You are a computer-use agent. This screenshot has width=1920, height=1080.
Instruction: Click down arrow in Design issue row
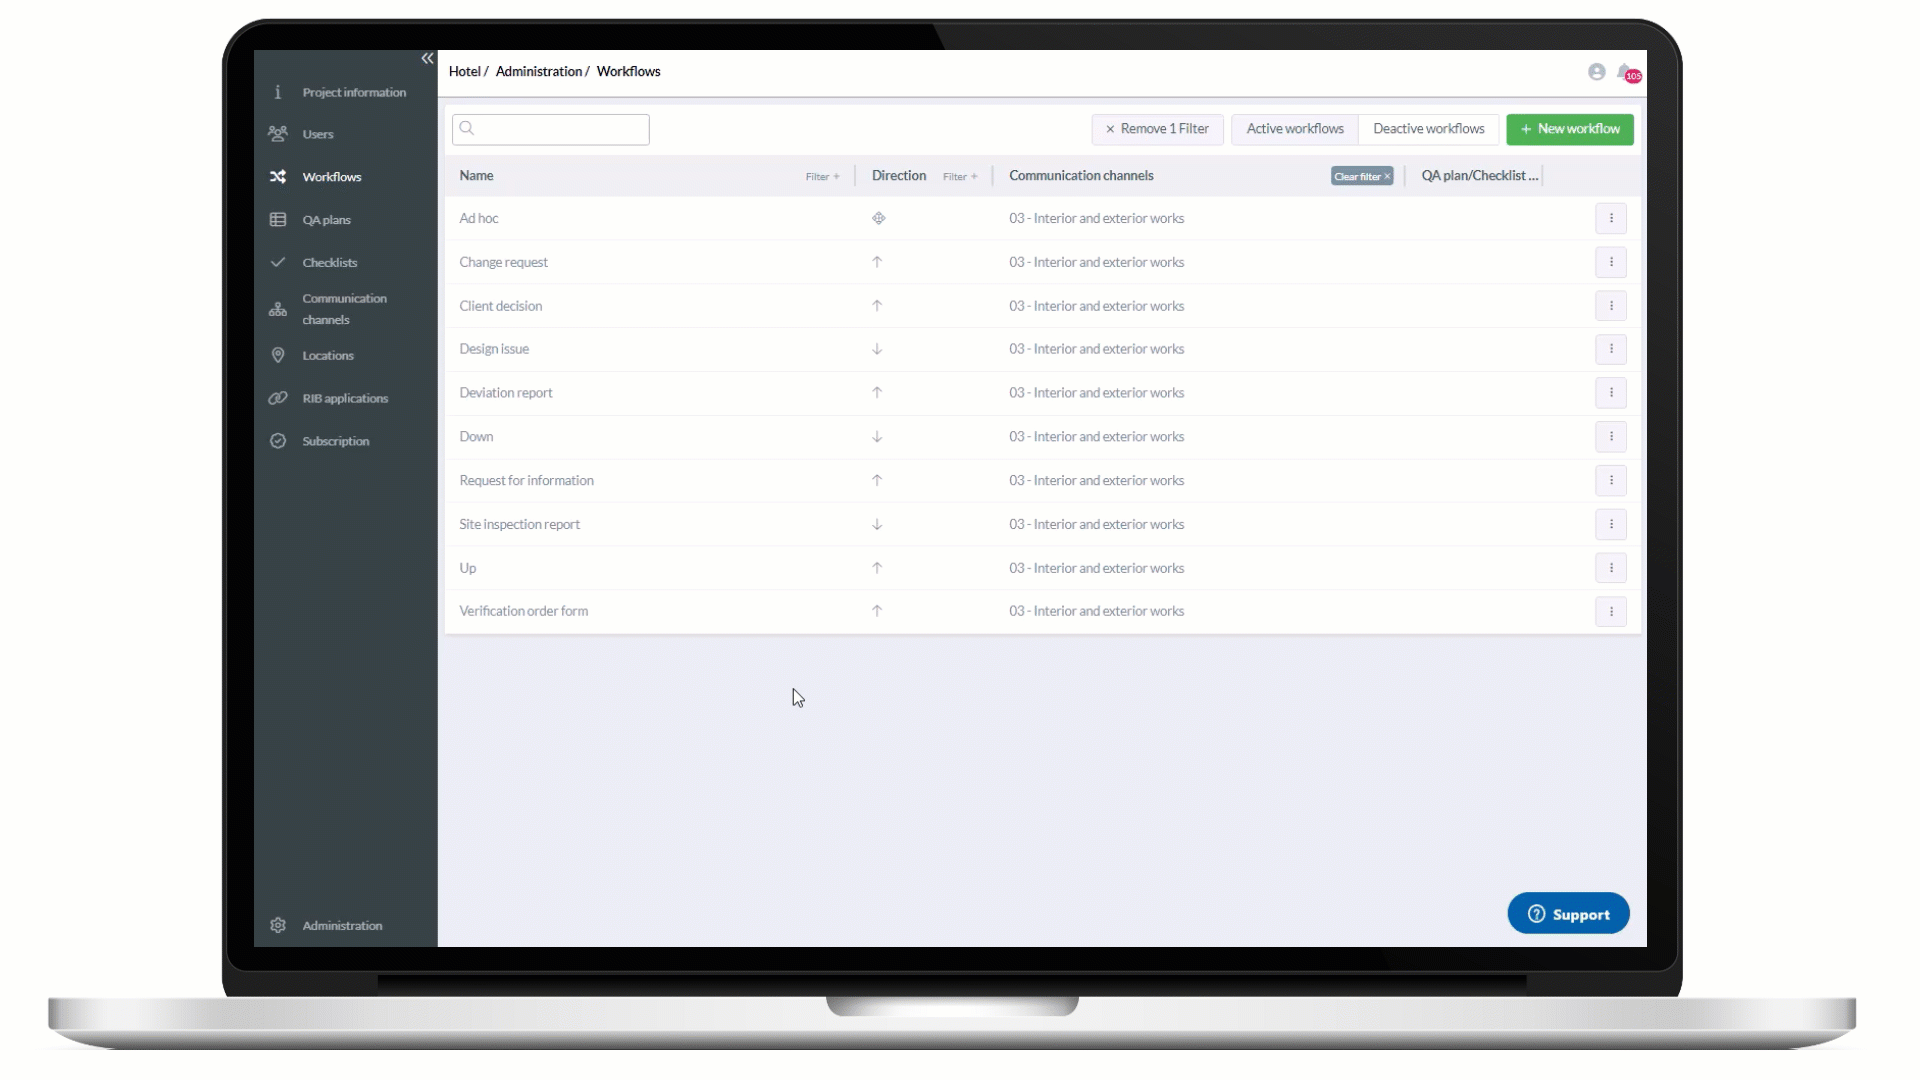[877, 350]
